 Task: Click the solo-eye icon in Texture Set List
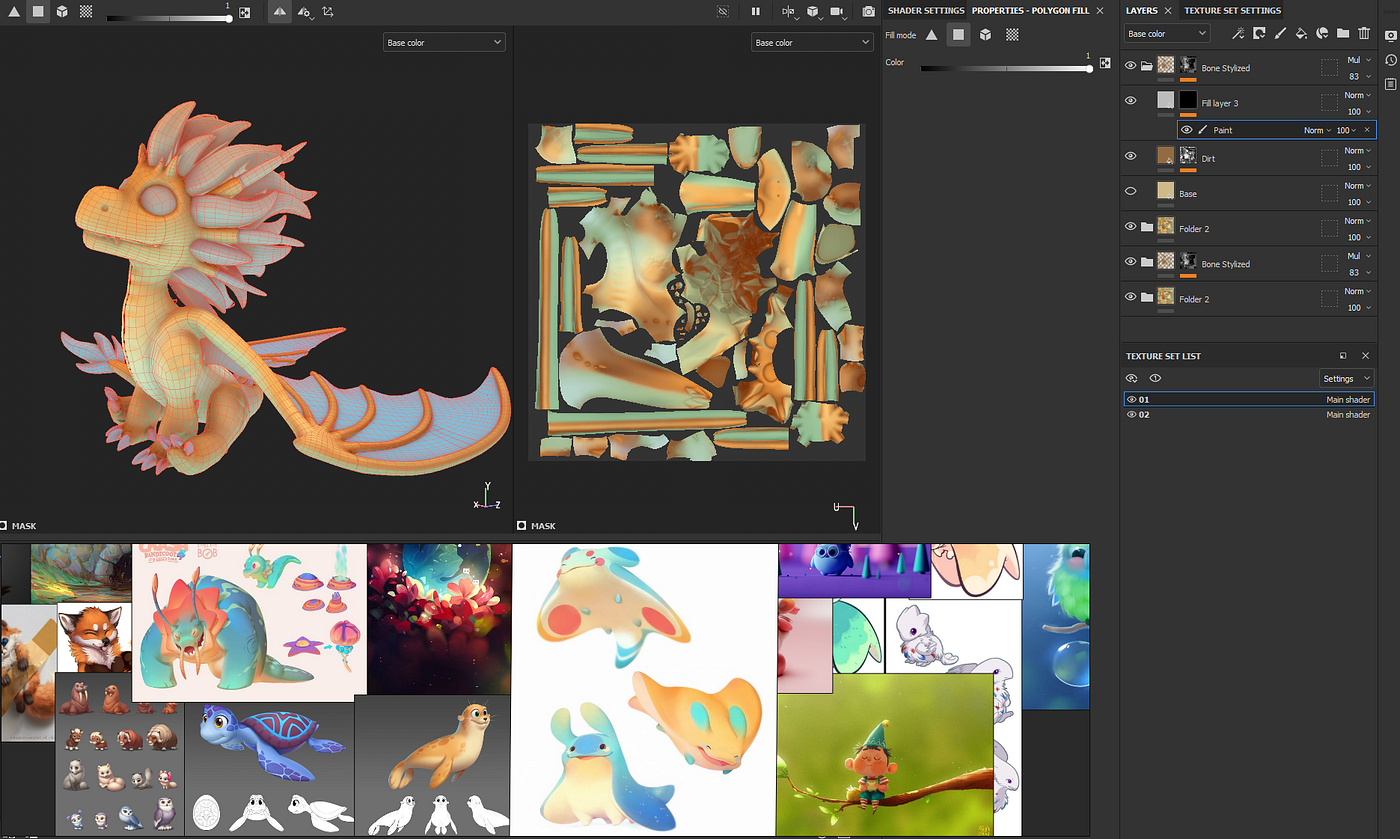tap(1155, 379)
